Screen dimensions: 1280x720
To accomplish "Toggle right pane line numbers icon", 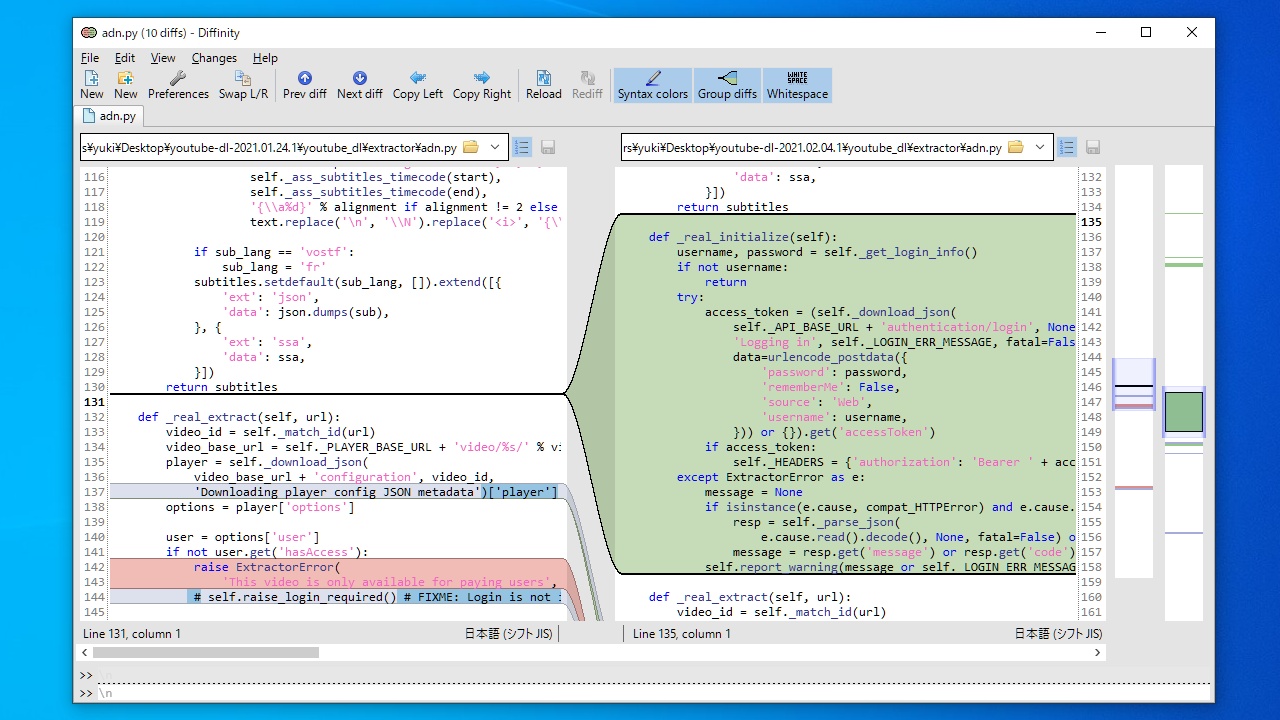I will [x=1067, y=147].
